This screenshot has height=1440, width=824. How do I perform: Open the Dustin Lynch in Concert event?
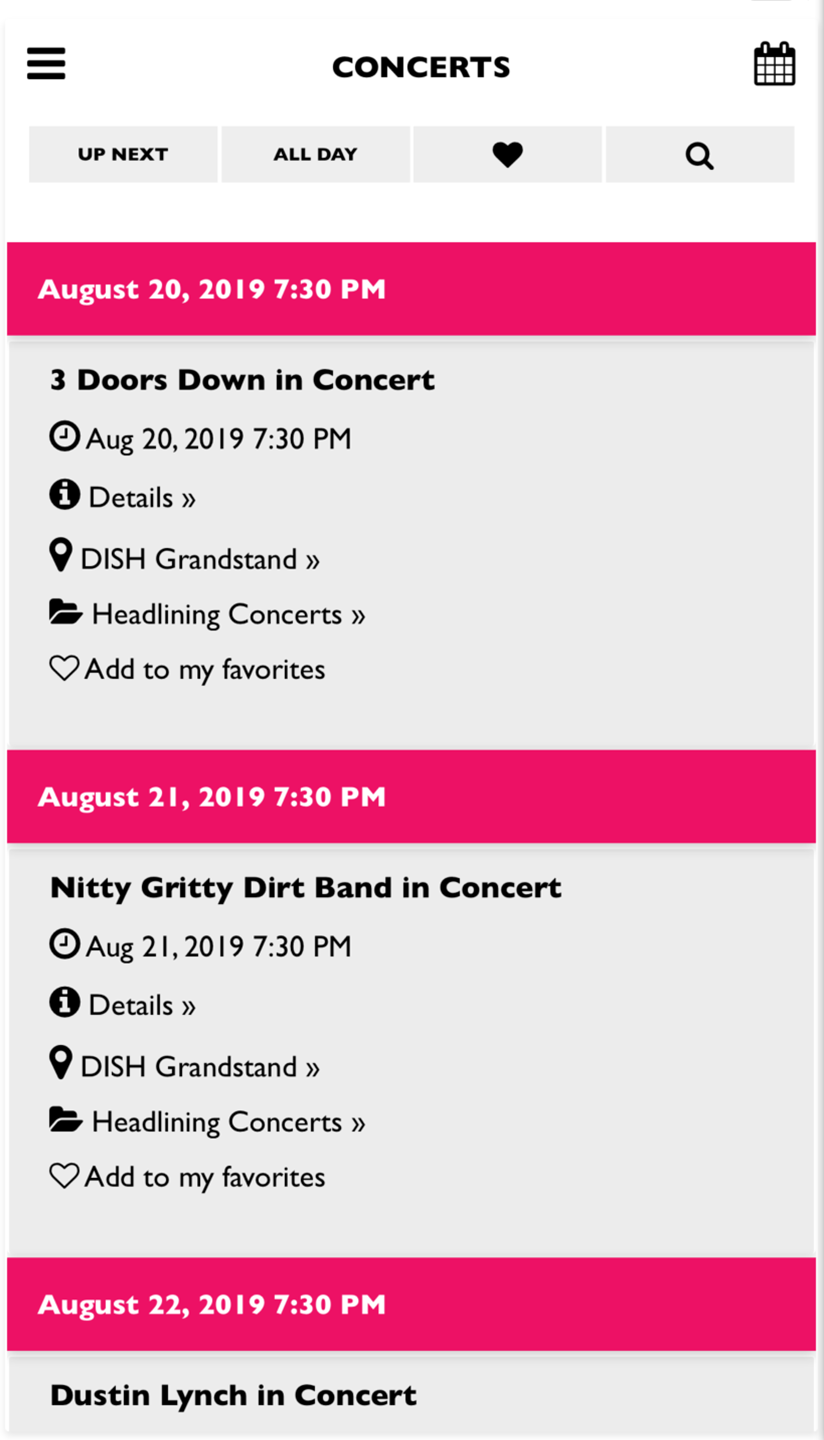233,1395
